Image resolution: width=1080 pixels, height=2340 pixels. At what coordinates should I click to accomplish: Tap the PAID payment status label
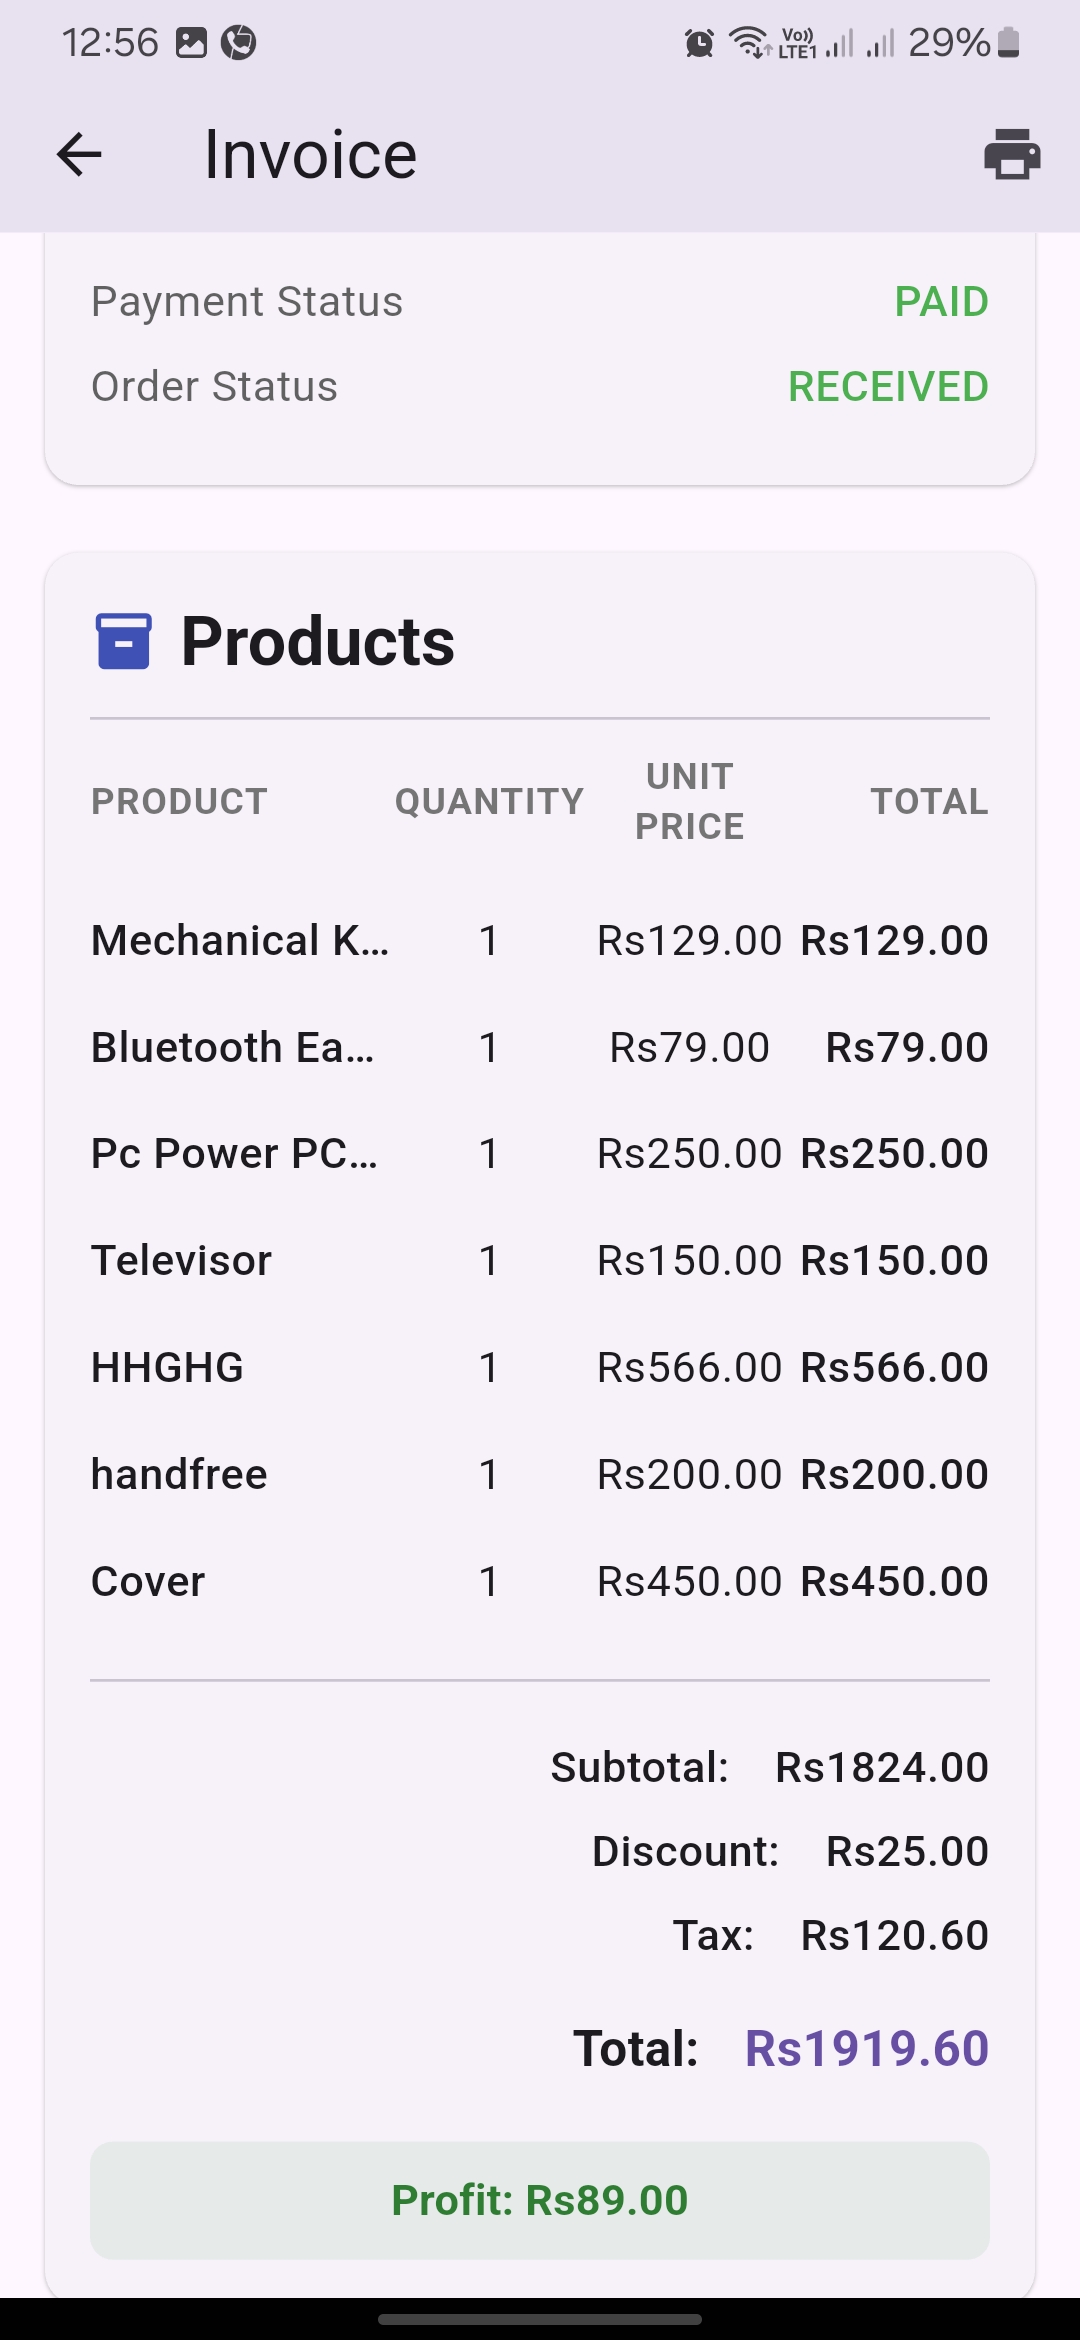[x=941, y=302]
